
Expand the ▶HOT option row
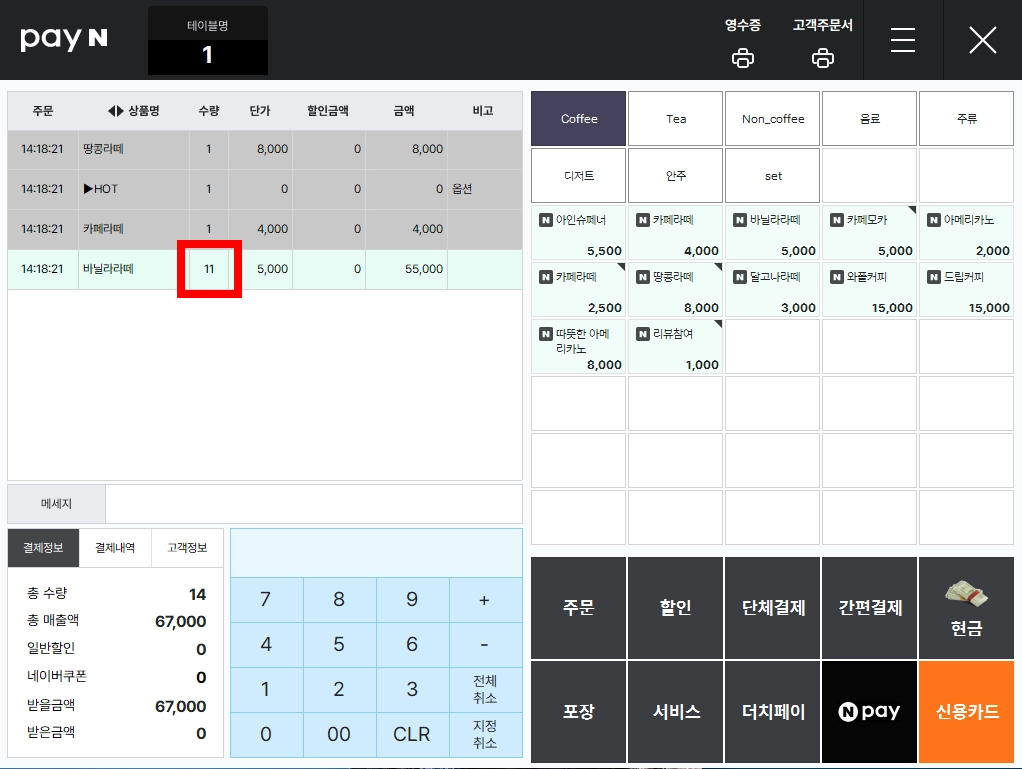(265, 189)
